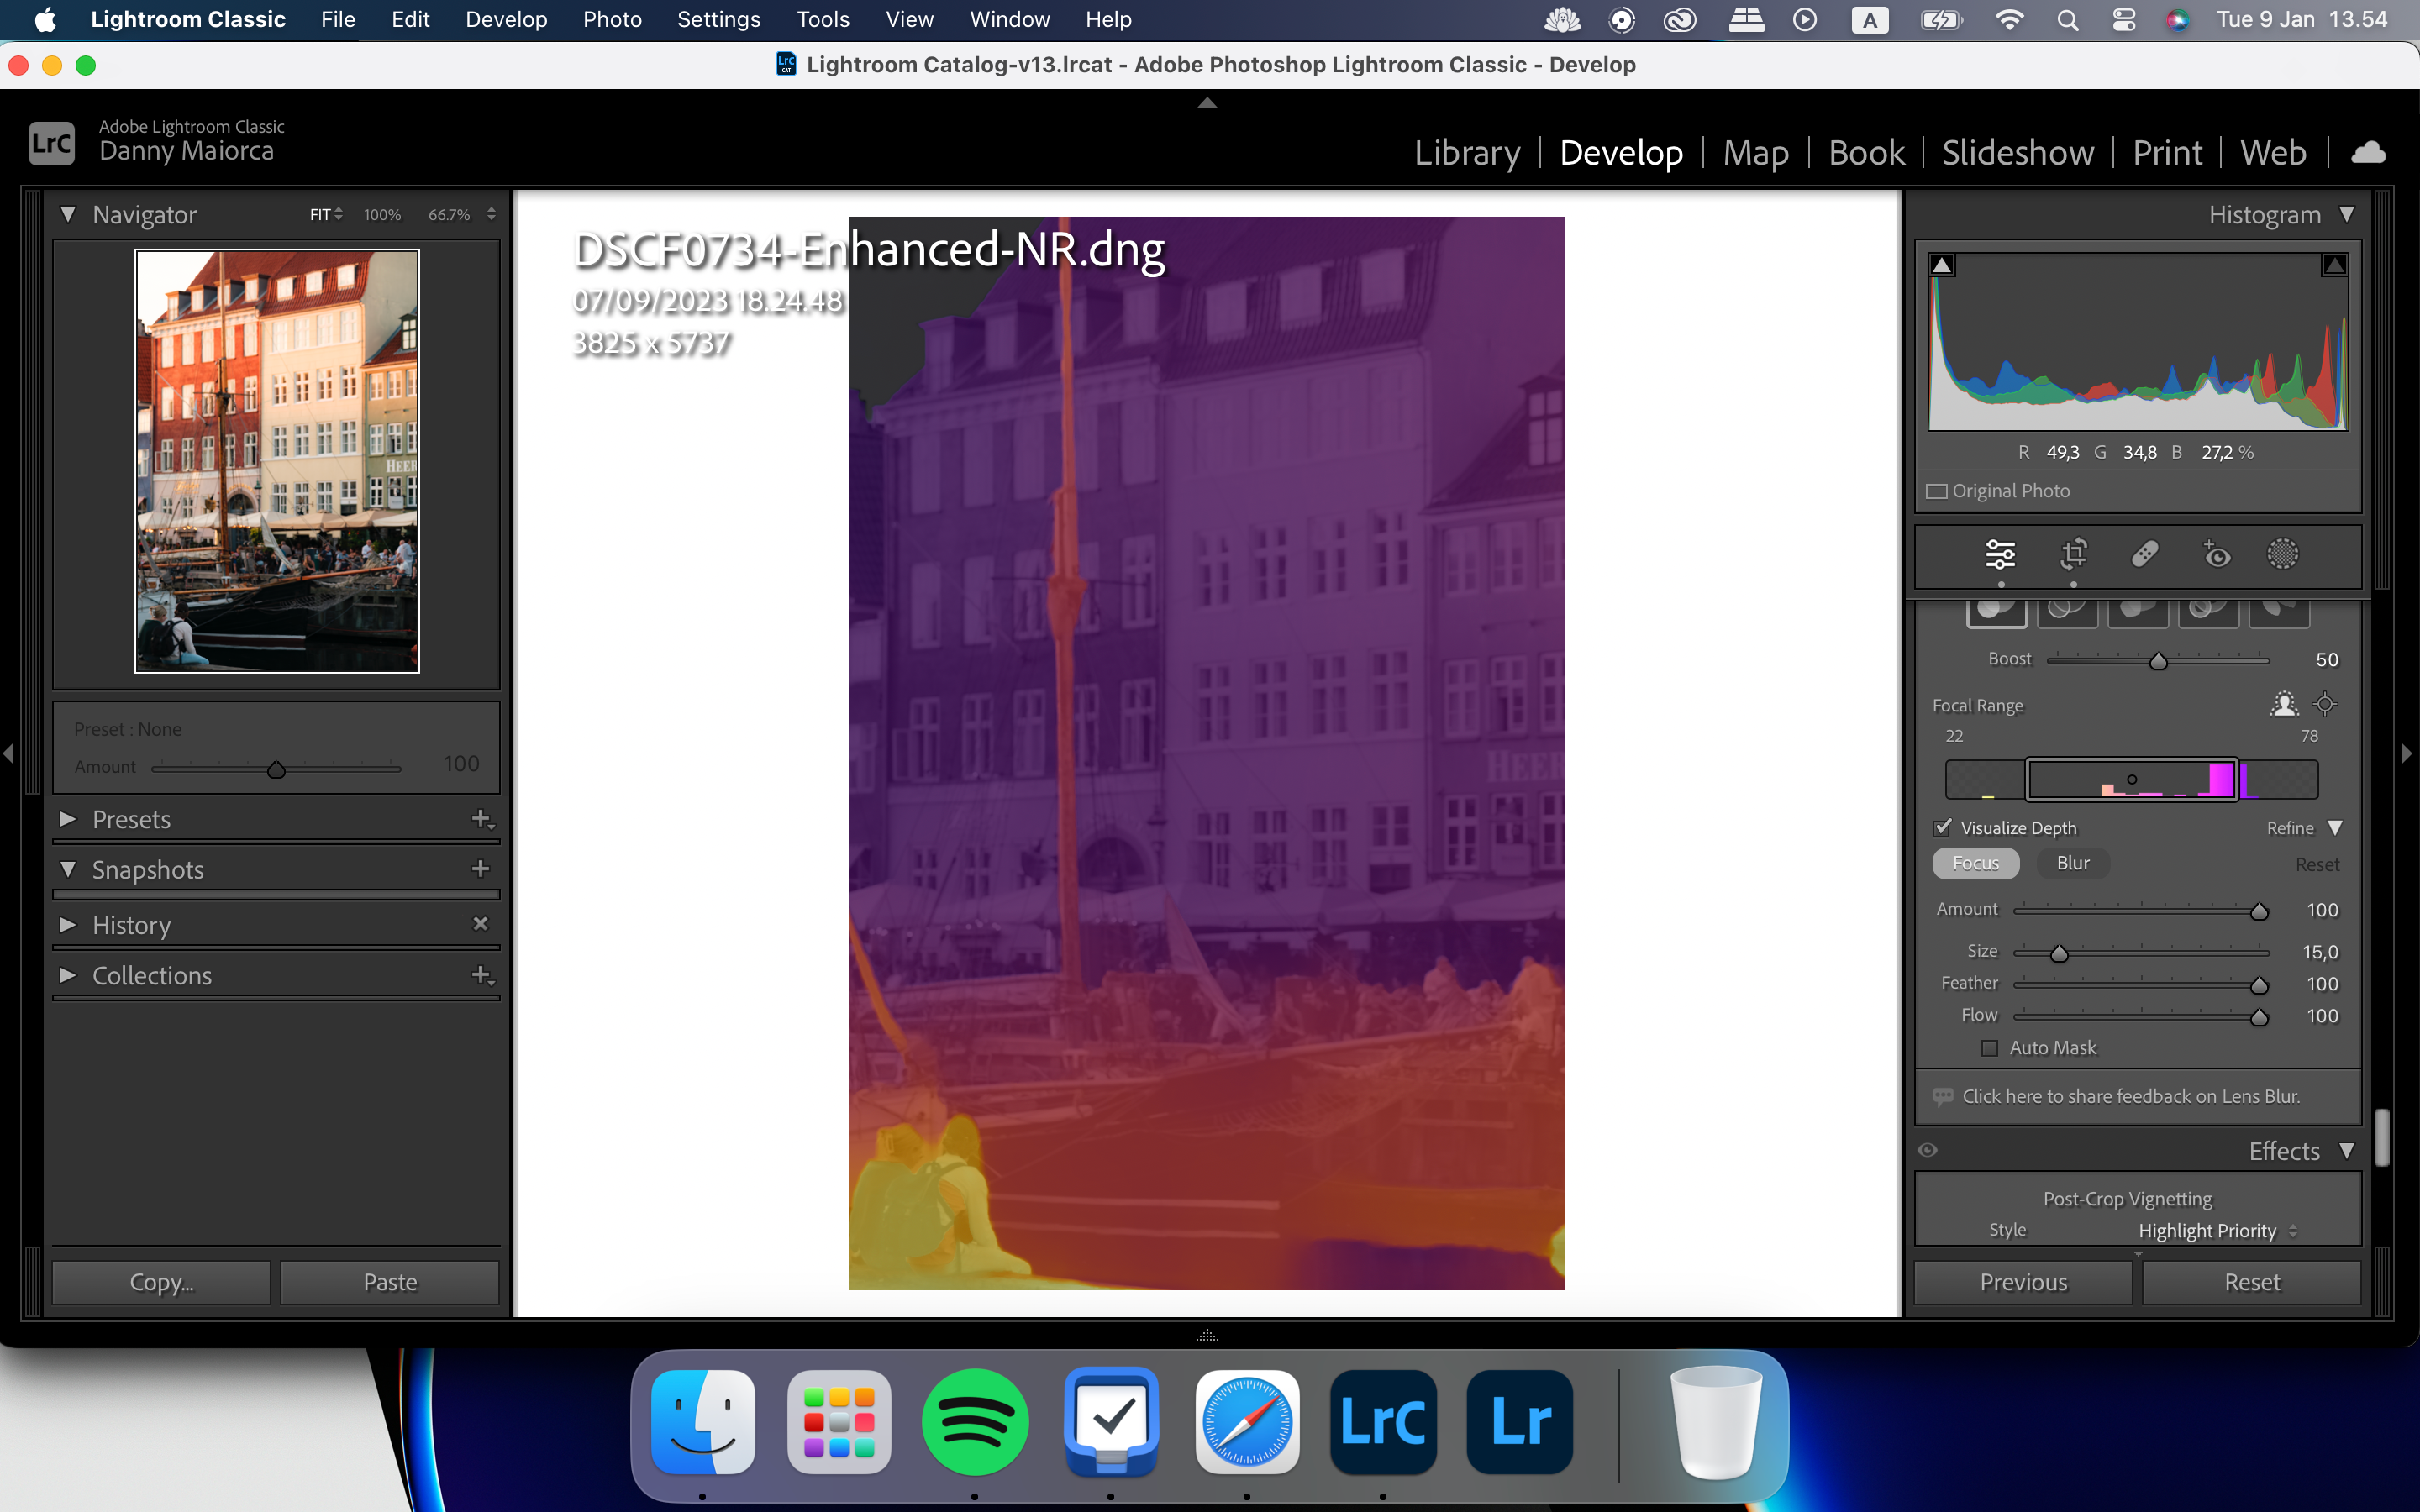The width and height of the screenshot is (2420, 1512).
Task: Open the Develop menu
Action: 505,19
